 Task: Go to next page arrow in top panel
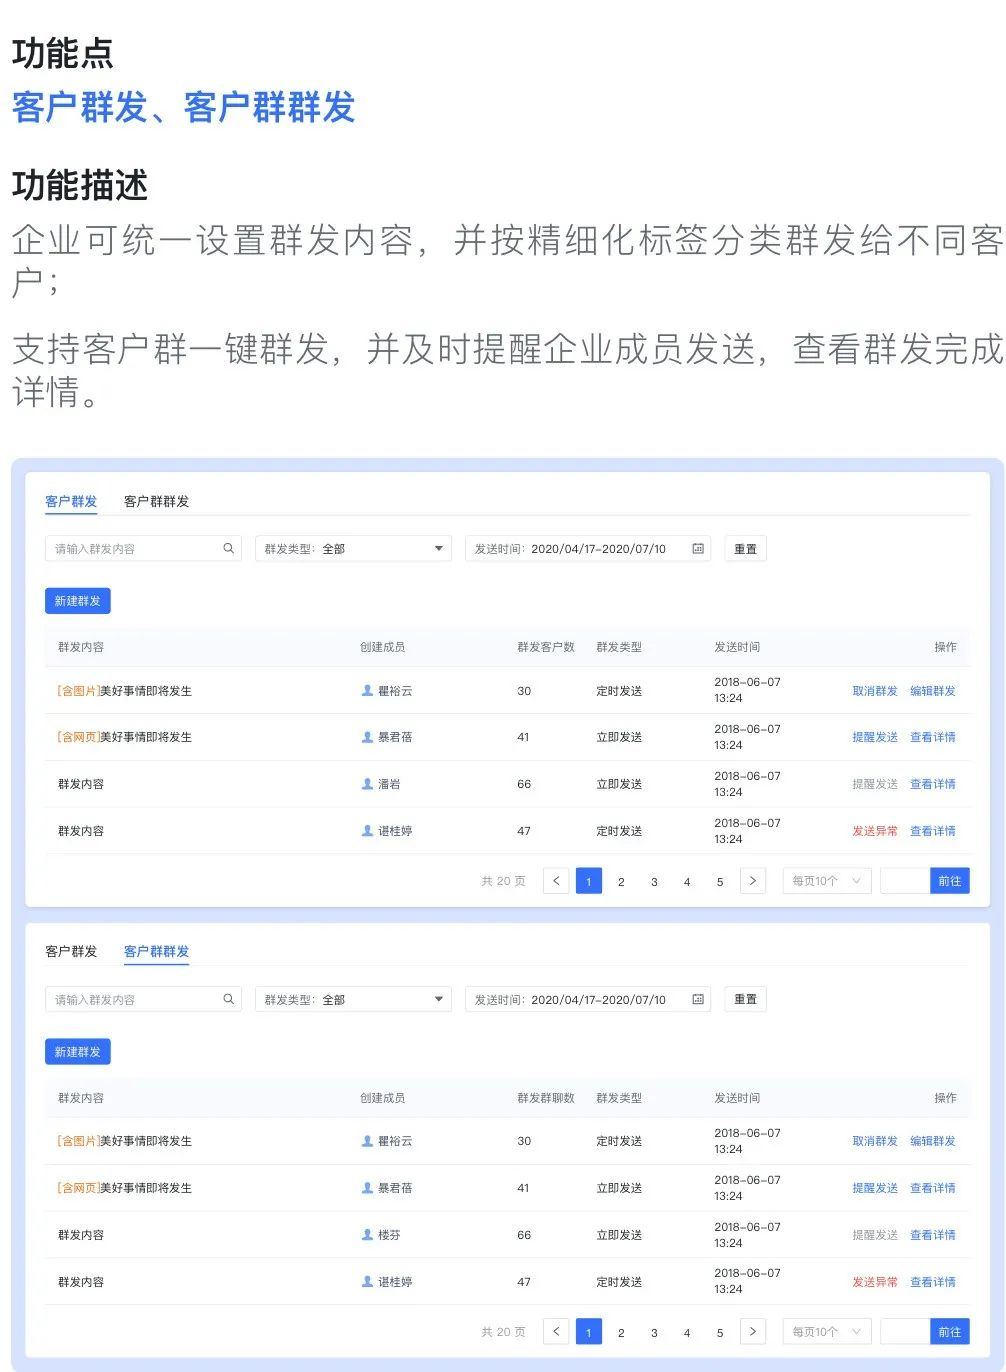point(753,881)
